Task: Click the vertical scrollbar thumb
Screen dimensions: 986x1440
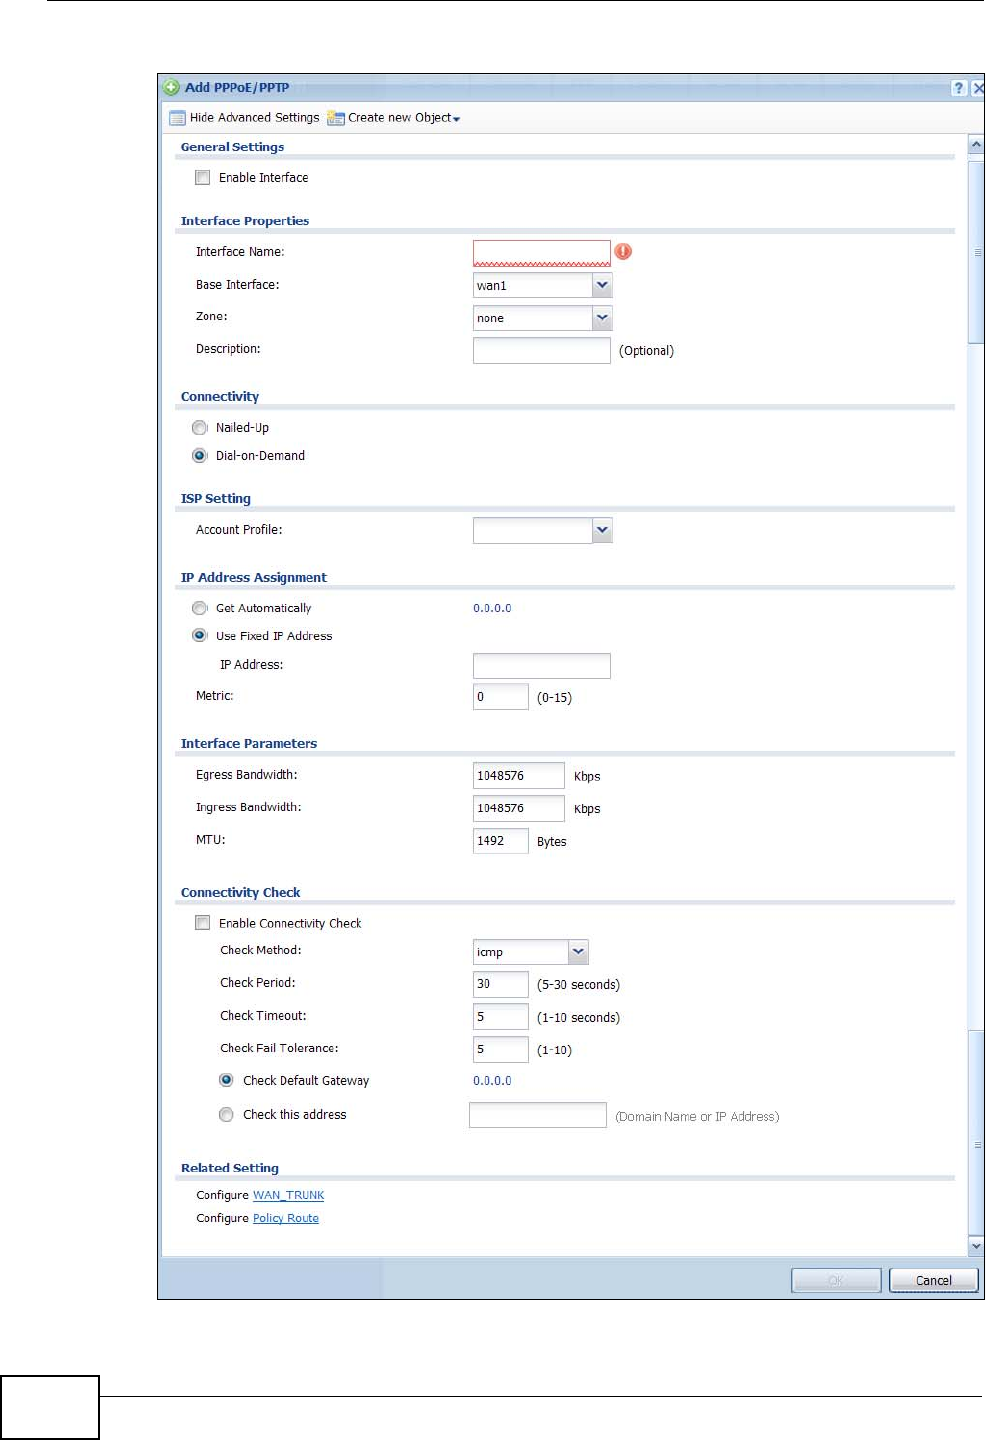Action: pyautogui.click(x=977, y=252)
